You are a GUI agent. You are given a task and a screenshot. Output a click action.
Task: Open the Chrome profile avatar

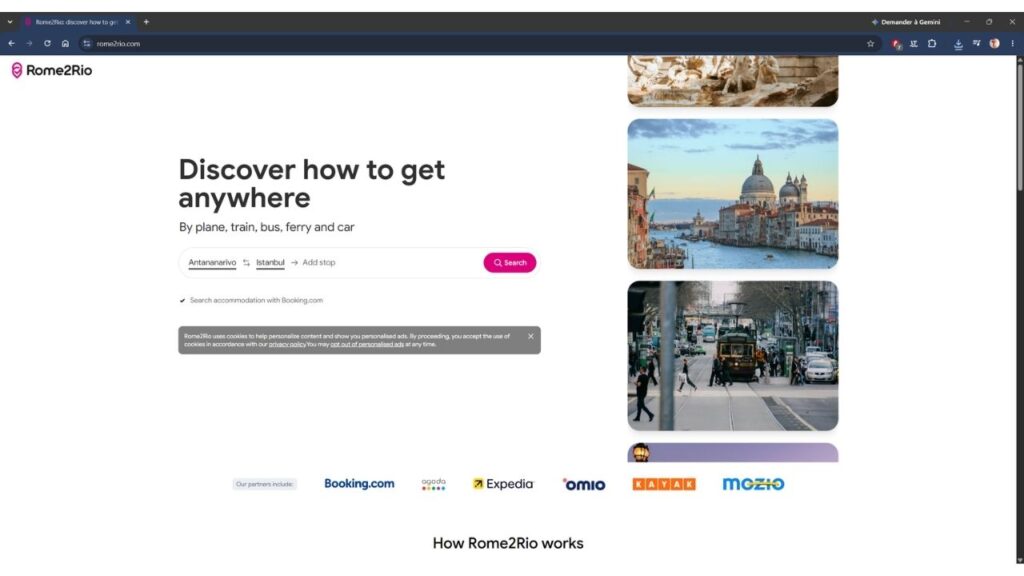click(x=994, y=44)
